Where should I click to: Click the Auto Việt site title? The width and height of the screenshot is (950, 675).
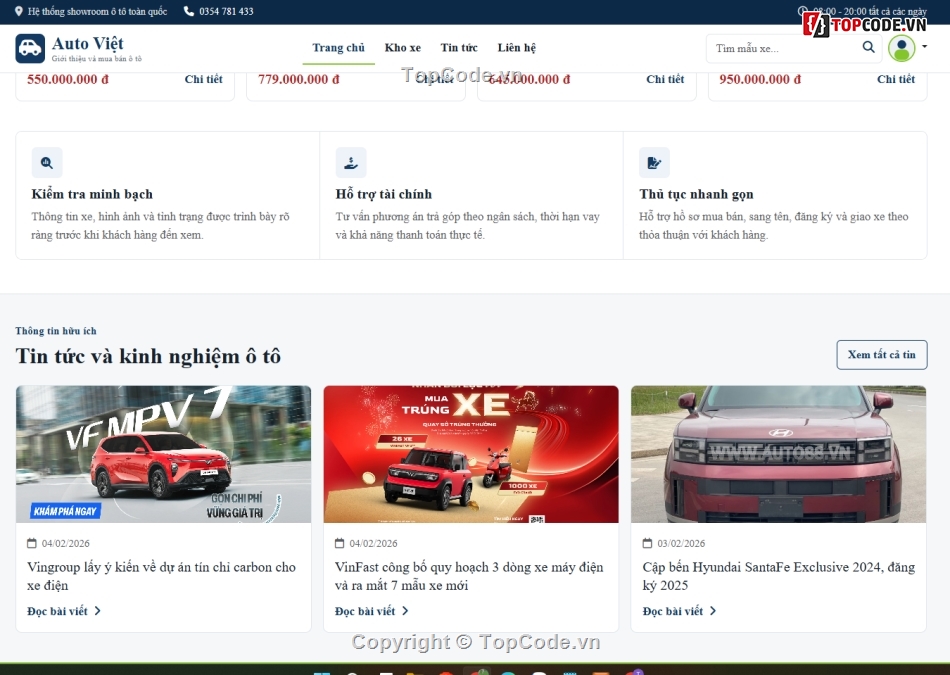coord(88,44)
